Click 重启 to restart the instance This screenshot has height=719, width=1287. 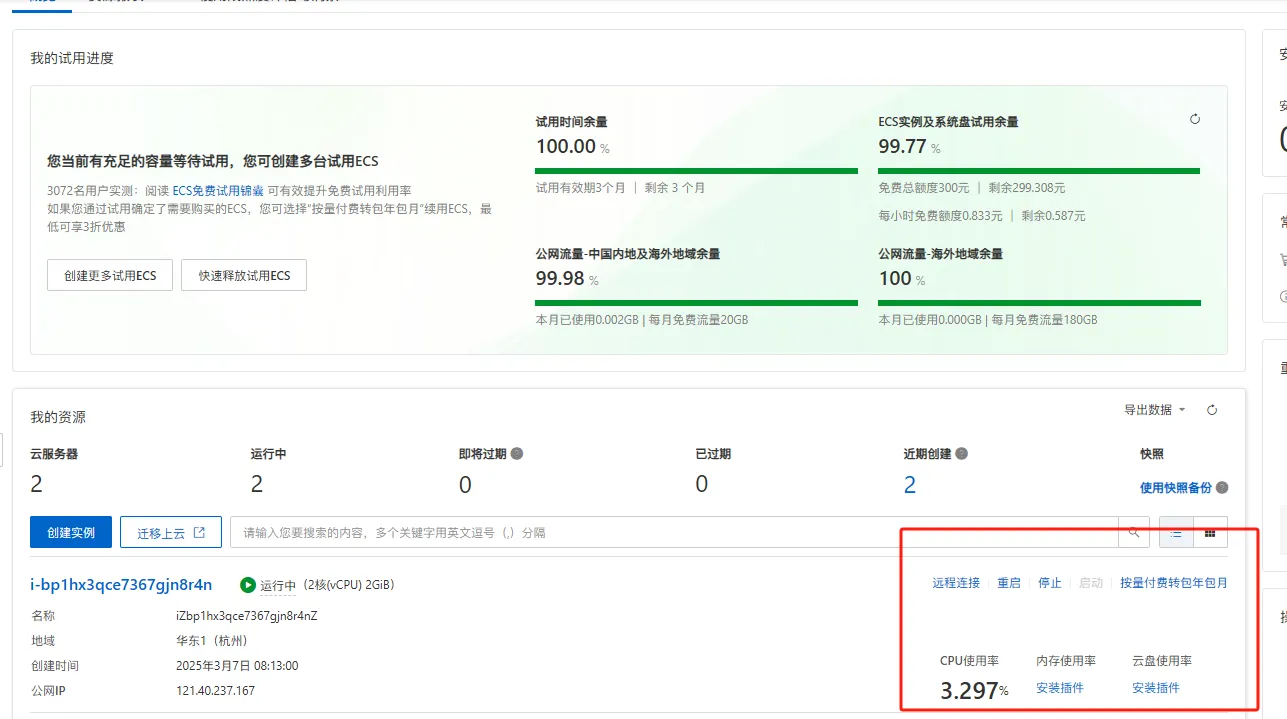1009,583
